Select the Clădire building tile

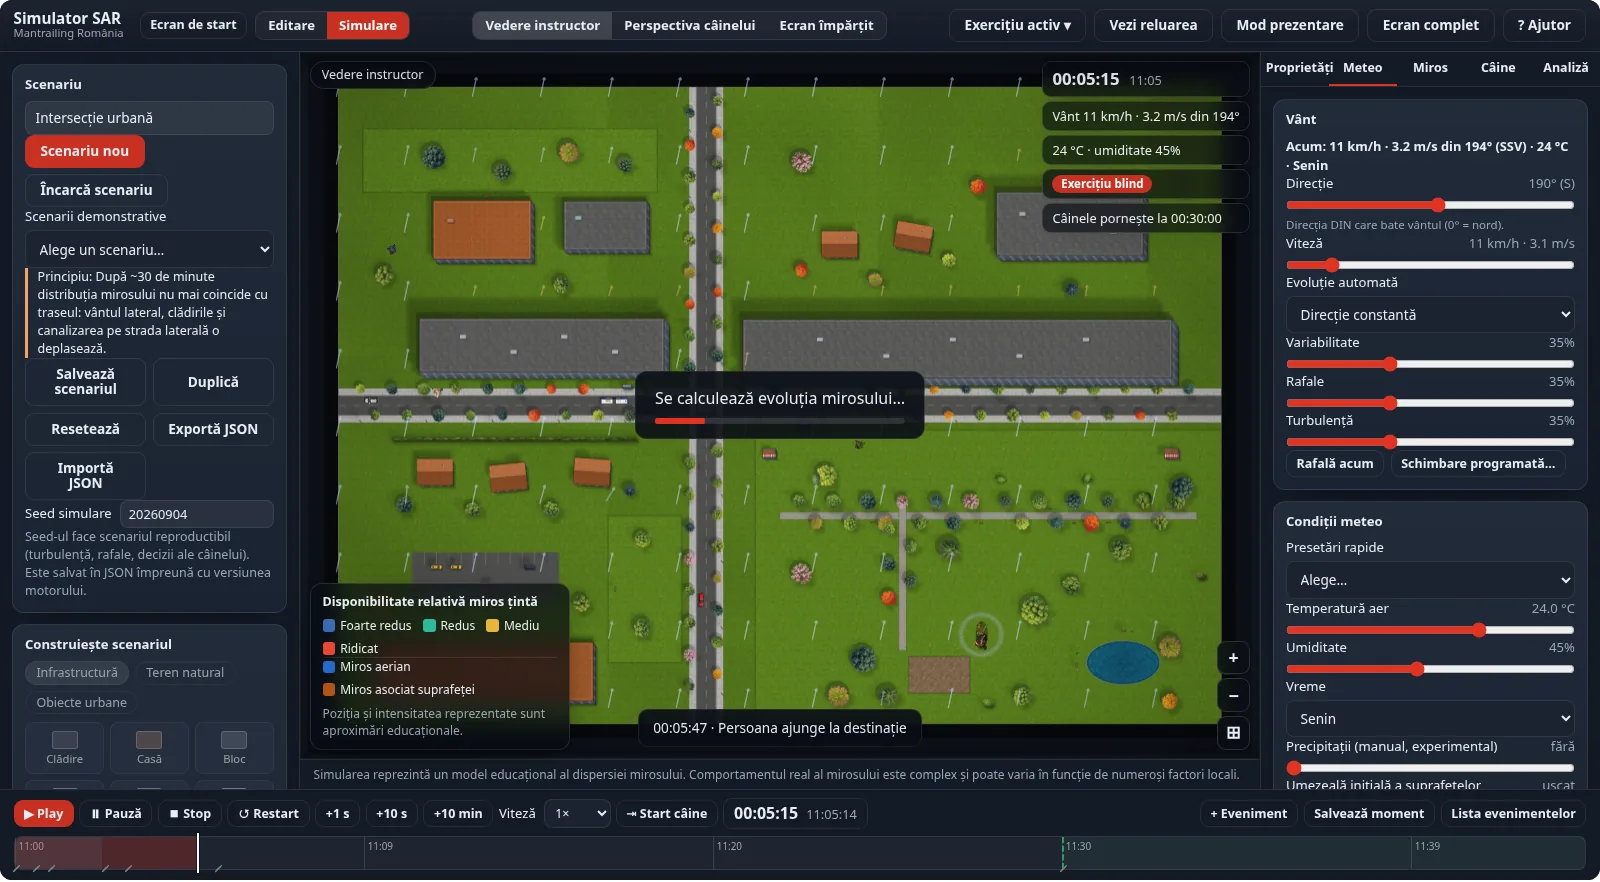pyautogui.click(x=65, y=747)
